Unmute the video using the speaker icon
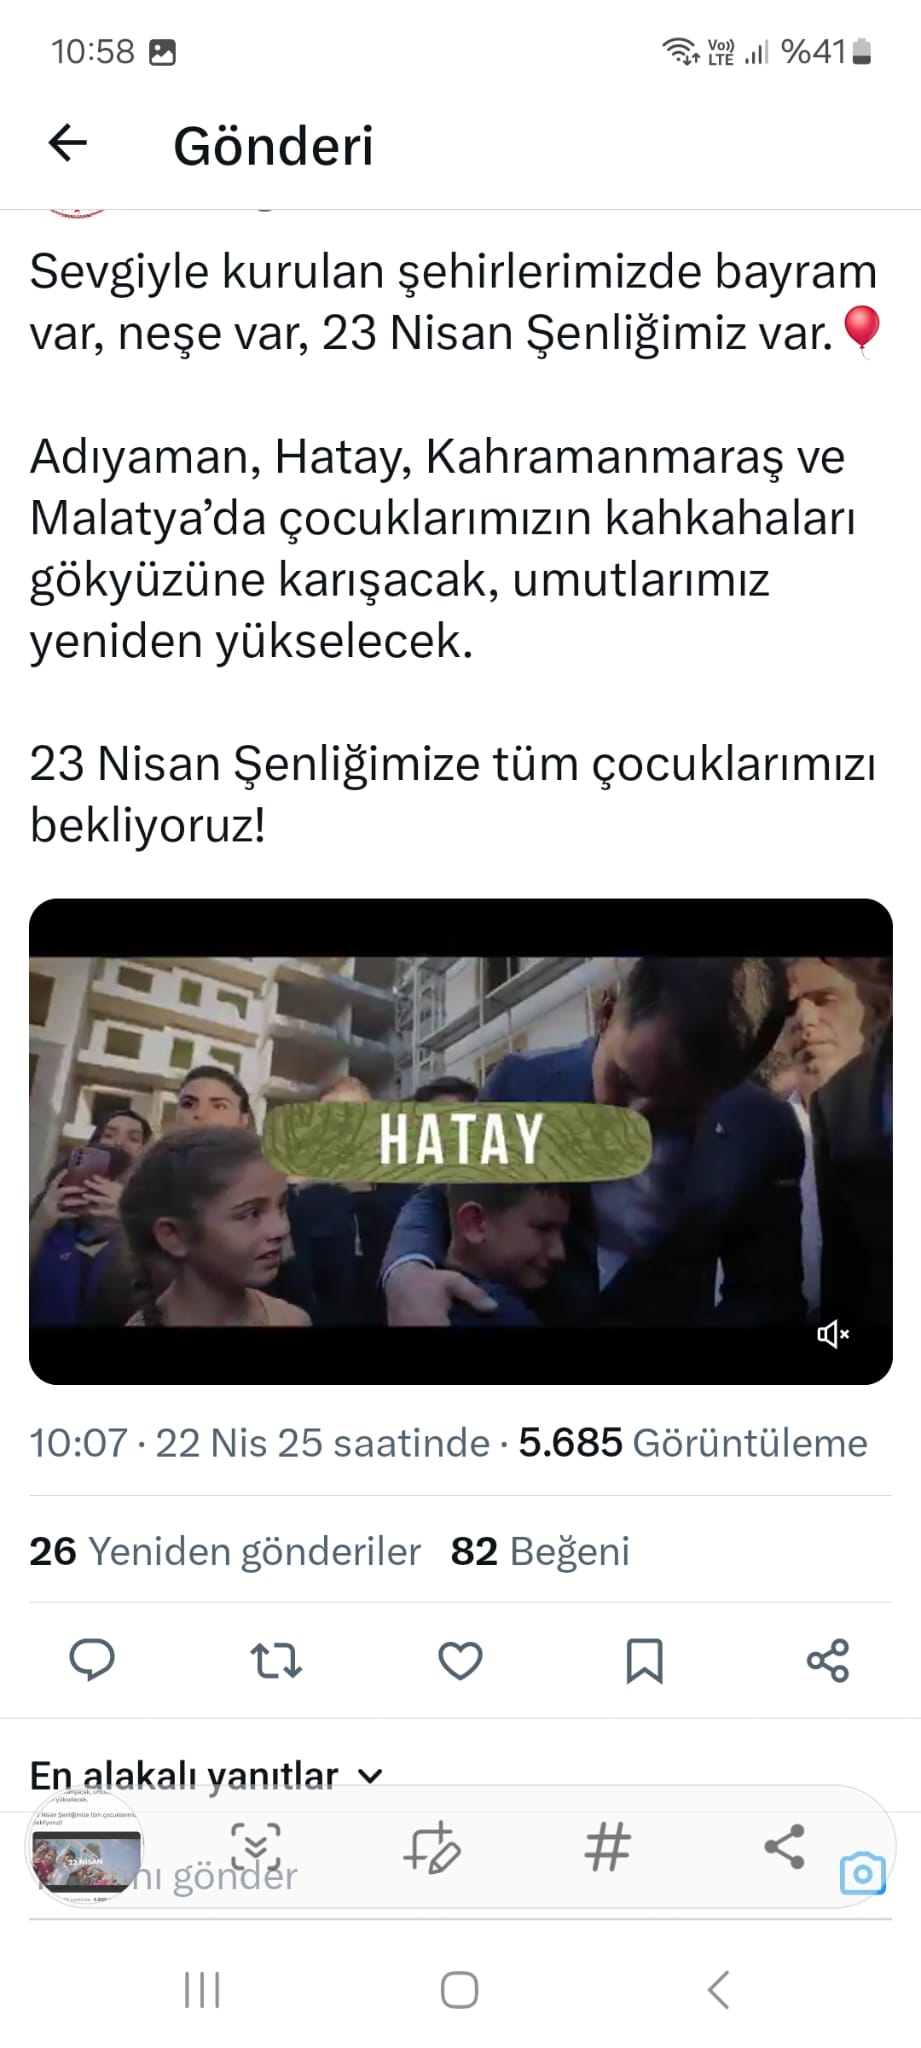Viewport: 921px width, 2048px height. 833,1334
